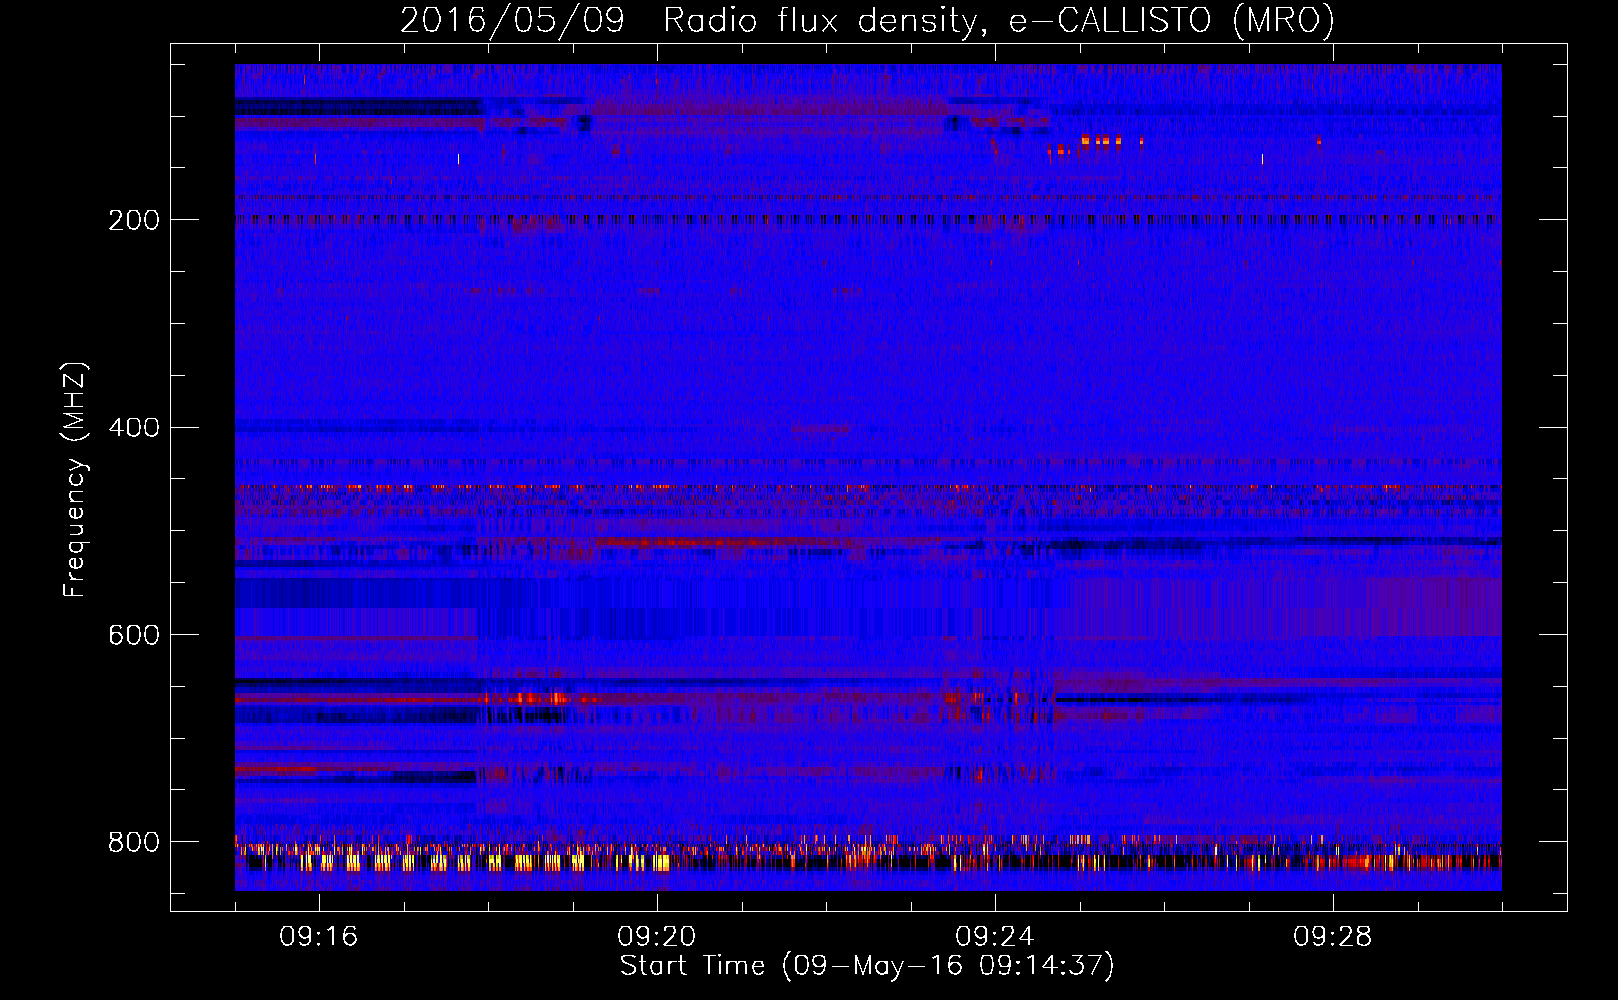Click the 09:20 time tick label
The width and height of the screenshot is (1618, 1000).
coord(657,937)
